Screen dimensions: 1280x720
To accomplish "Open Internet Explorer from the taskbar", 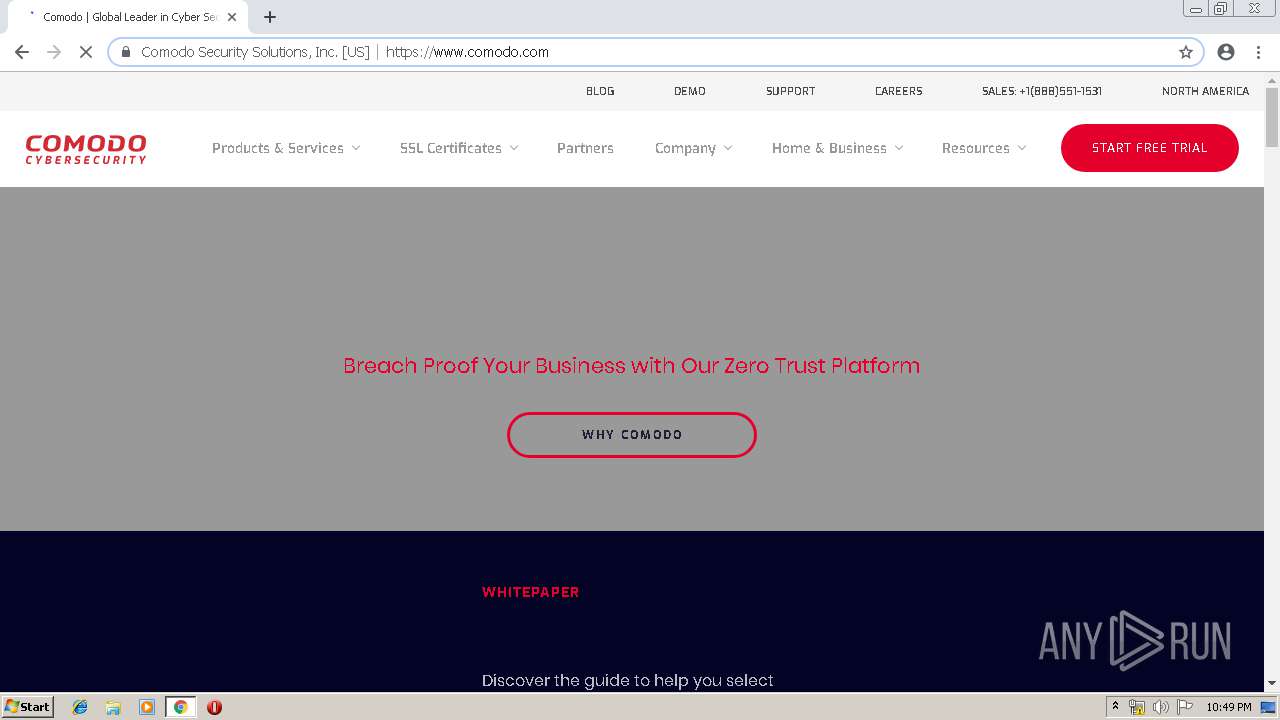I will tap(80, 707).
